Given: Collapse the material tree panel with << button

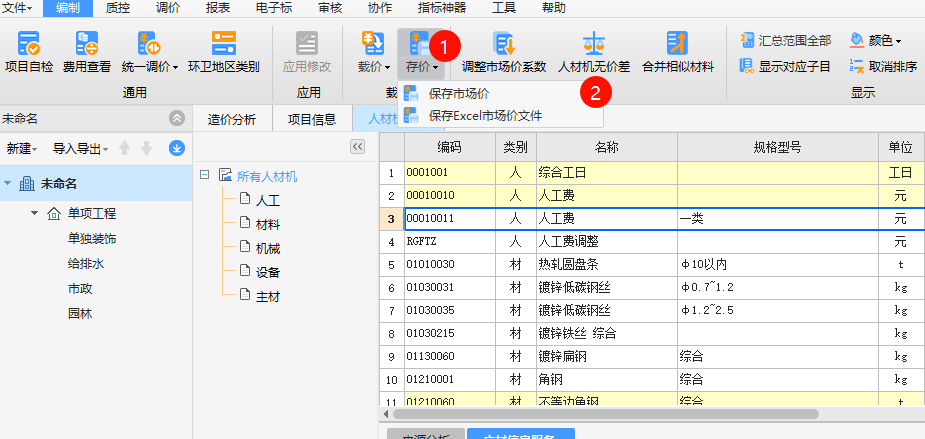Looking at the screenshot, I should click(357, 147).
